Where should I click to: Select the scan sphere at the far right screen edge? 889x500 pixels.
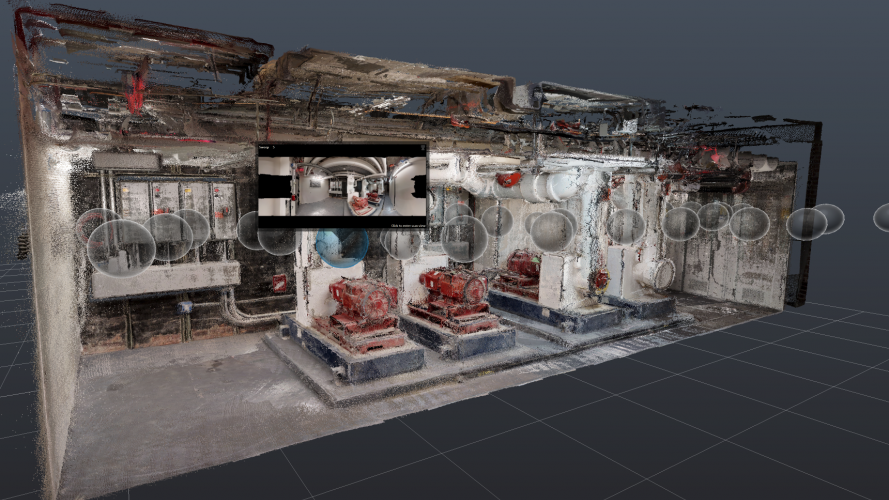[x=882, y=217]
